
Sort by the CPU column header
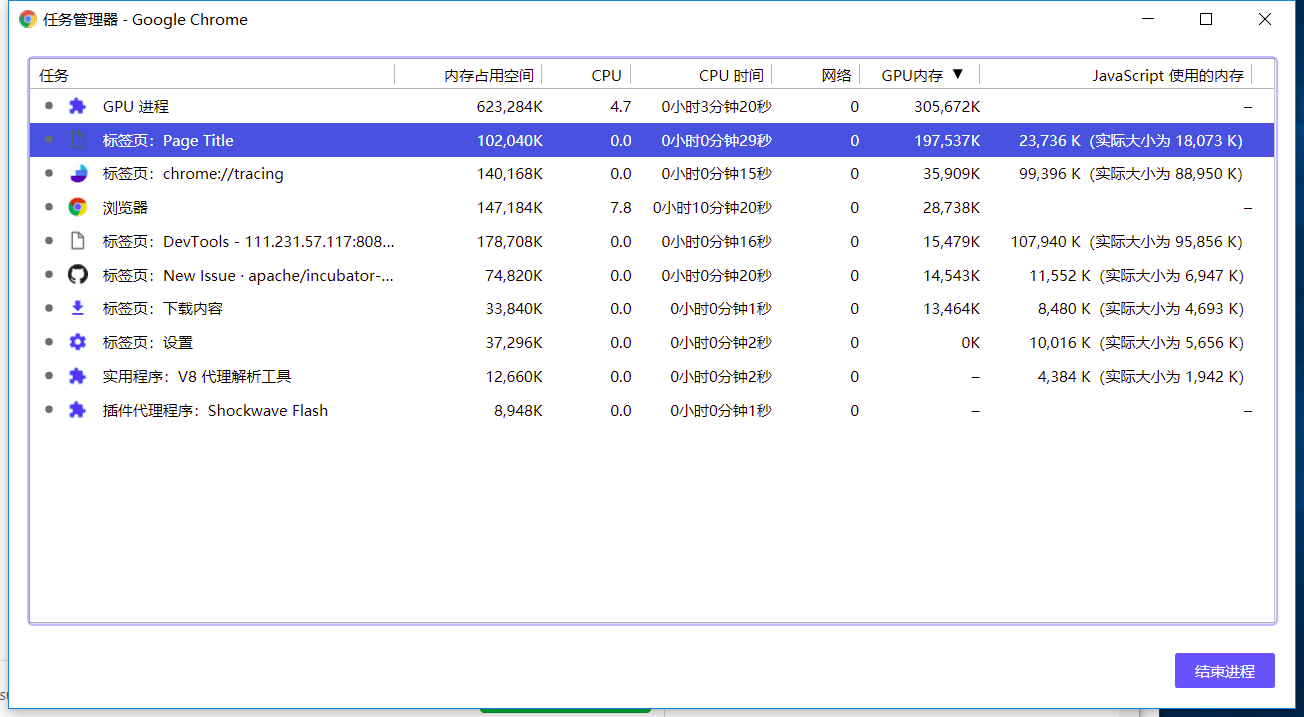click(x=606, y=74)
